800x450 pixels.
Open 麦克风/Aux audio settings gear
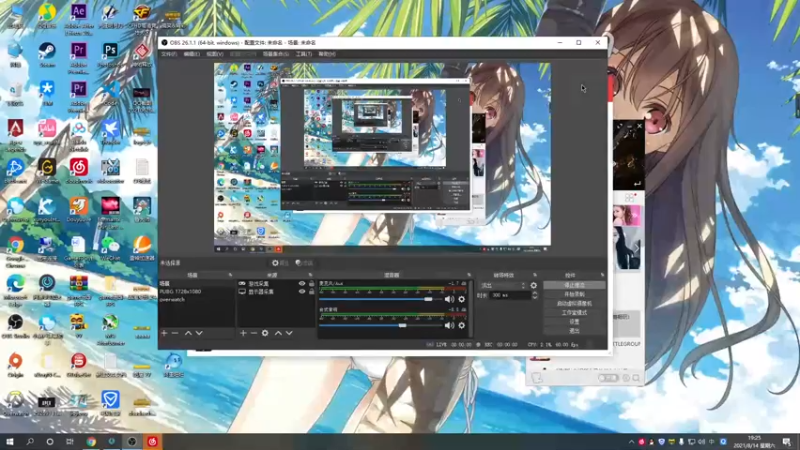462,299
